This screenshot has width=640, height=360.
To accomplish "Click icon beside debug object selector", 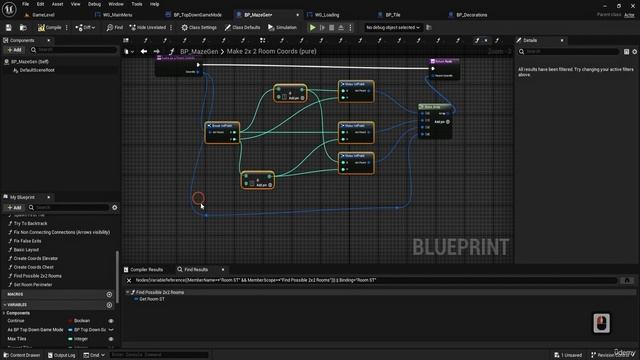I will [x=429, y=27].
